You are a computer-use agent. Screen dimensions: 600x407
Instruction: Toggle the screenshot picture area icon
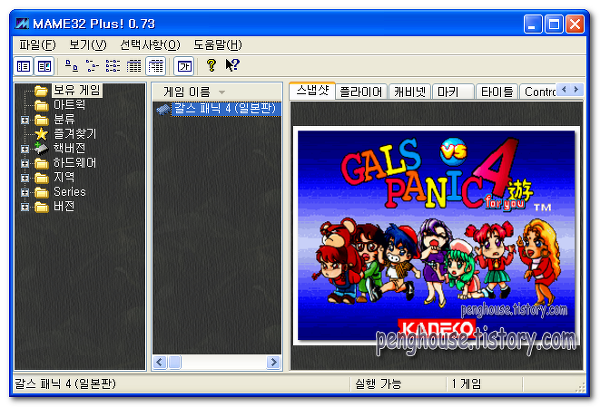coord(44,67)
